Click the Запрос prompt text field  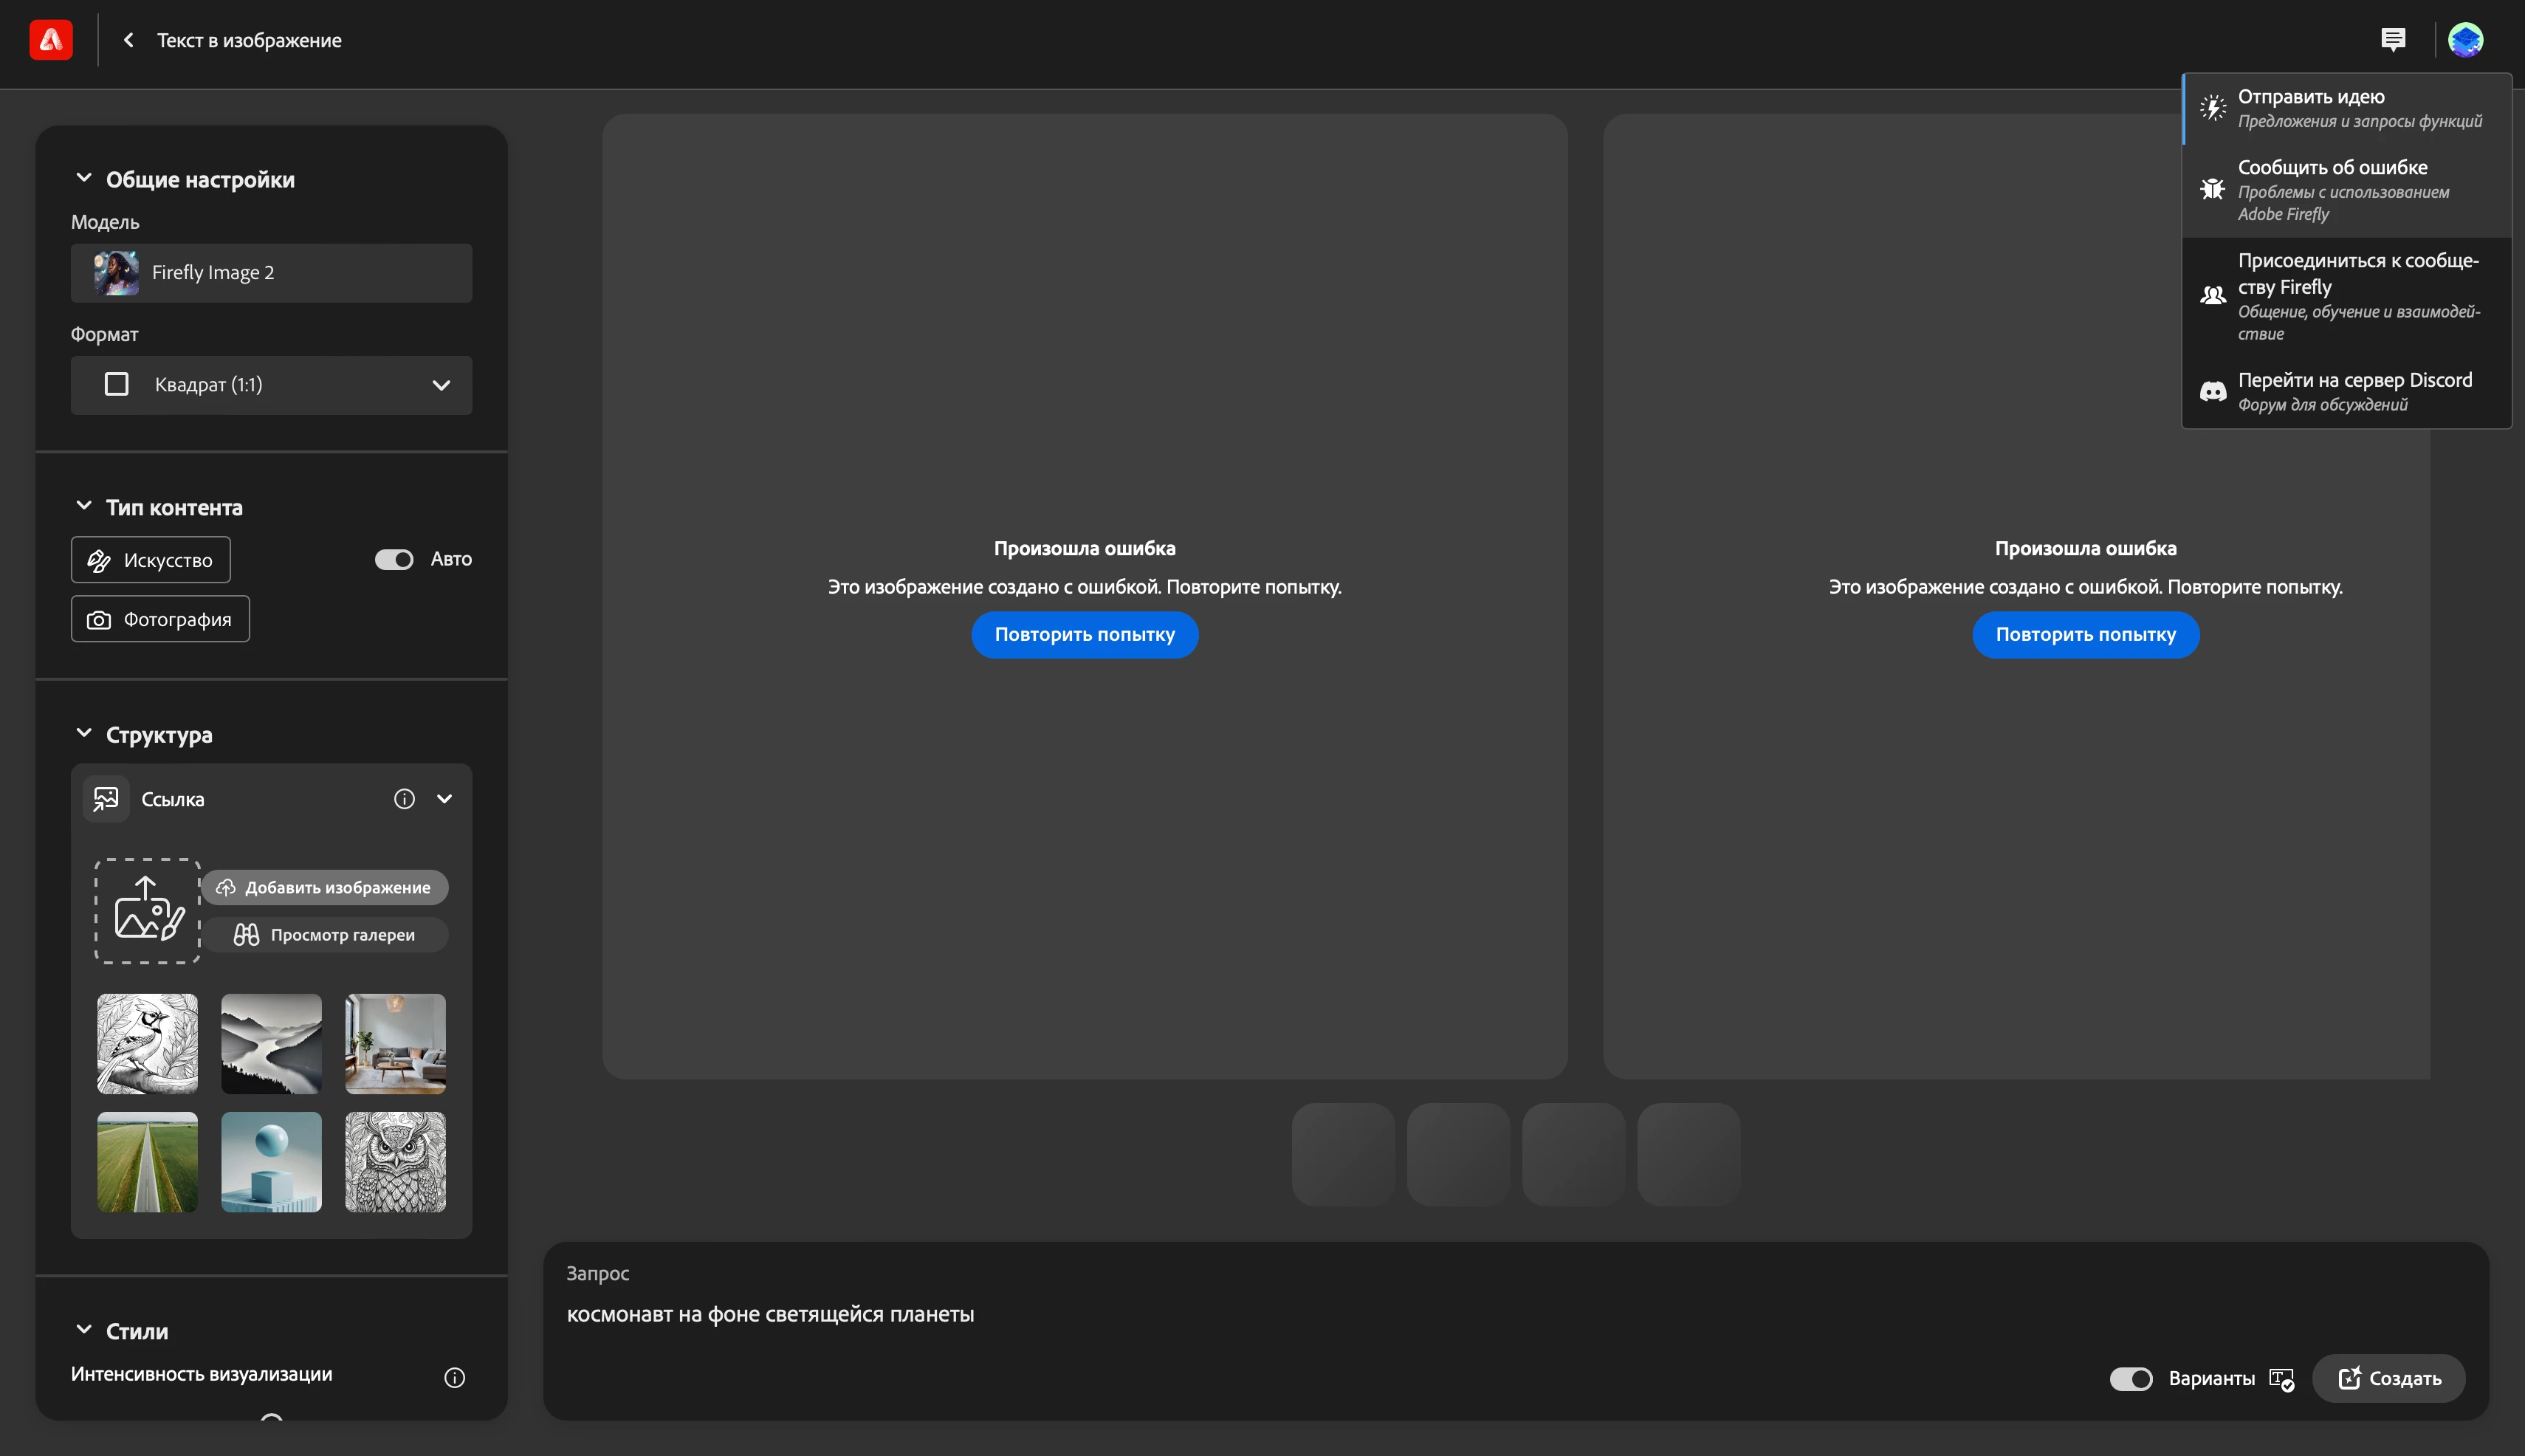[1300, 1314]
